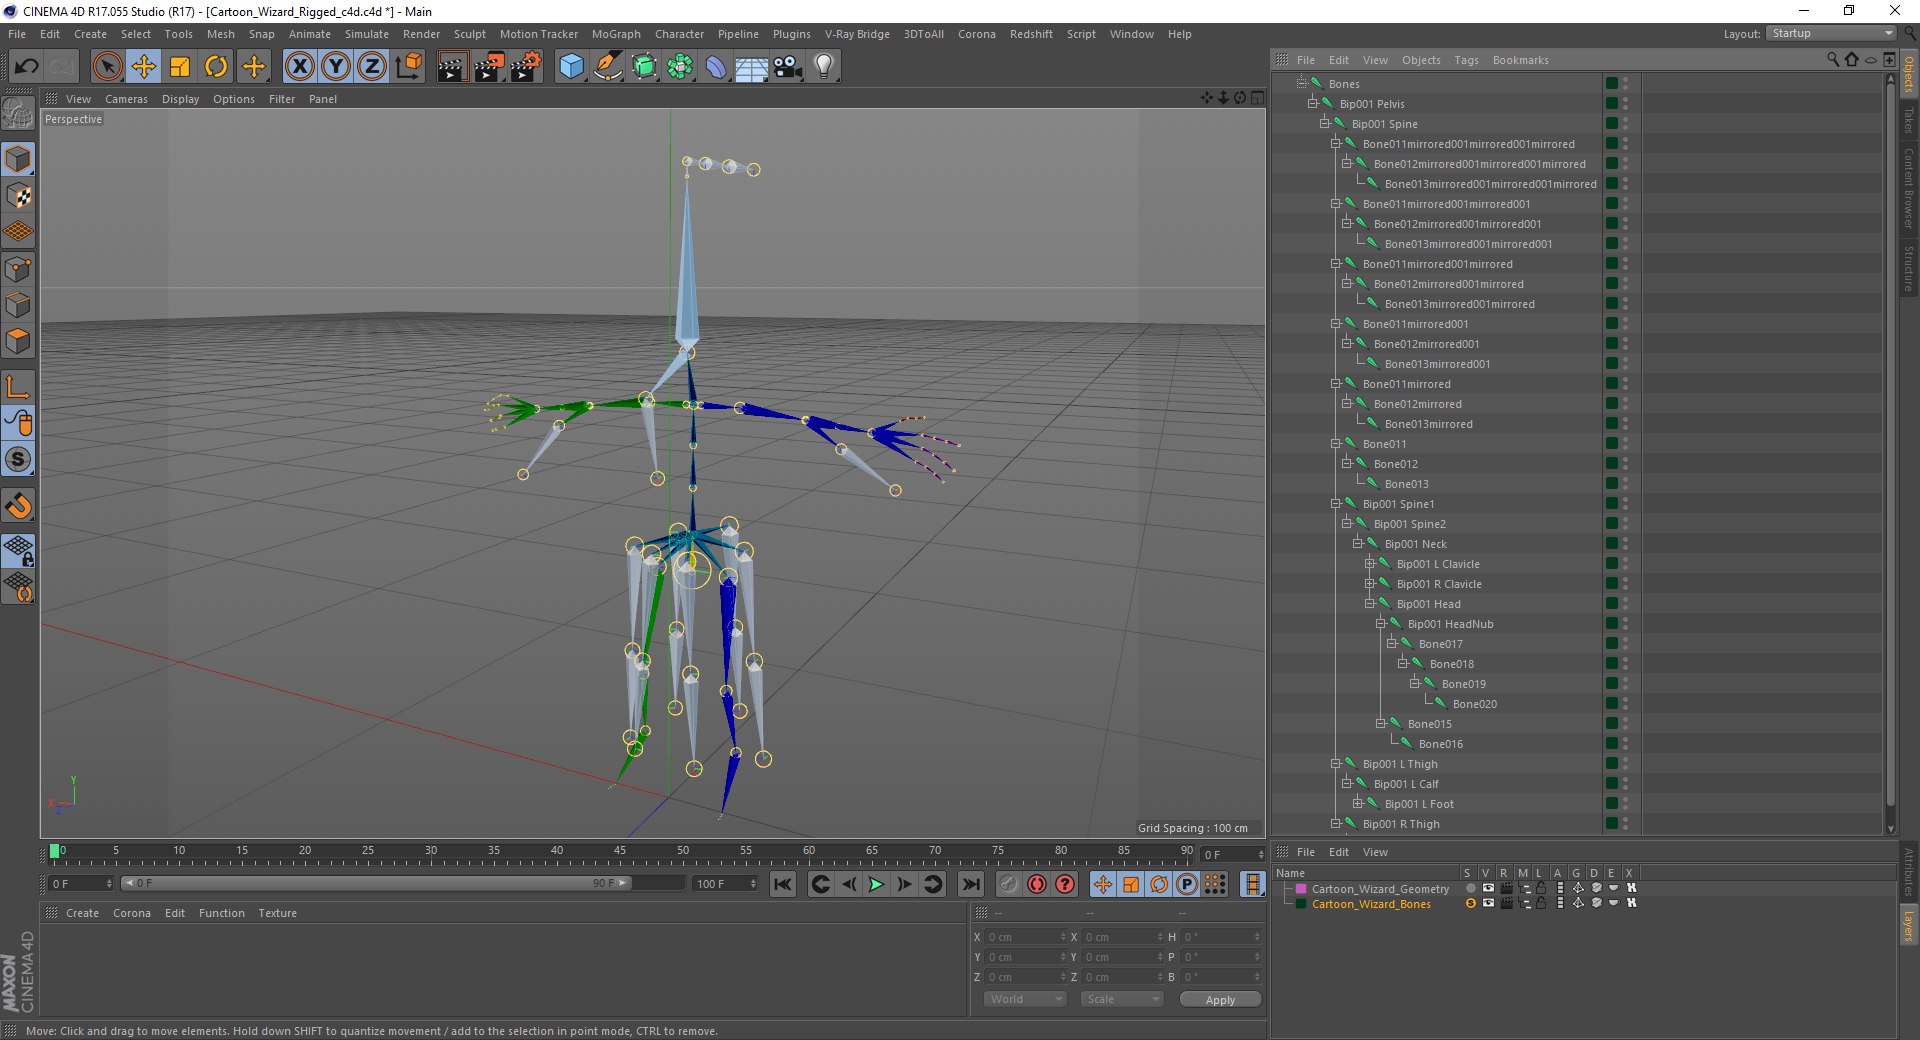The height and width of the screenshot is (1040, 1920).
Task: Toggle the Enable Snap icon
Action: coord(18,505)
